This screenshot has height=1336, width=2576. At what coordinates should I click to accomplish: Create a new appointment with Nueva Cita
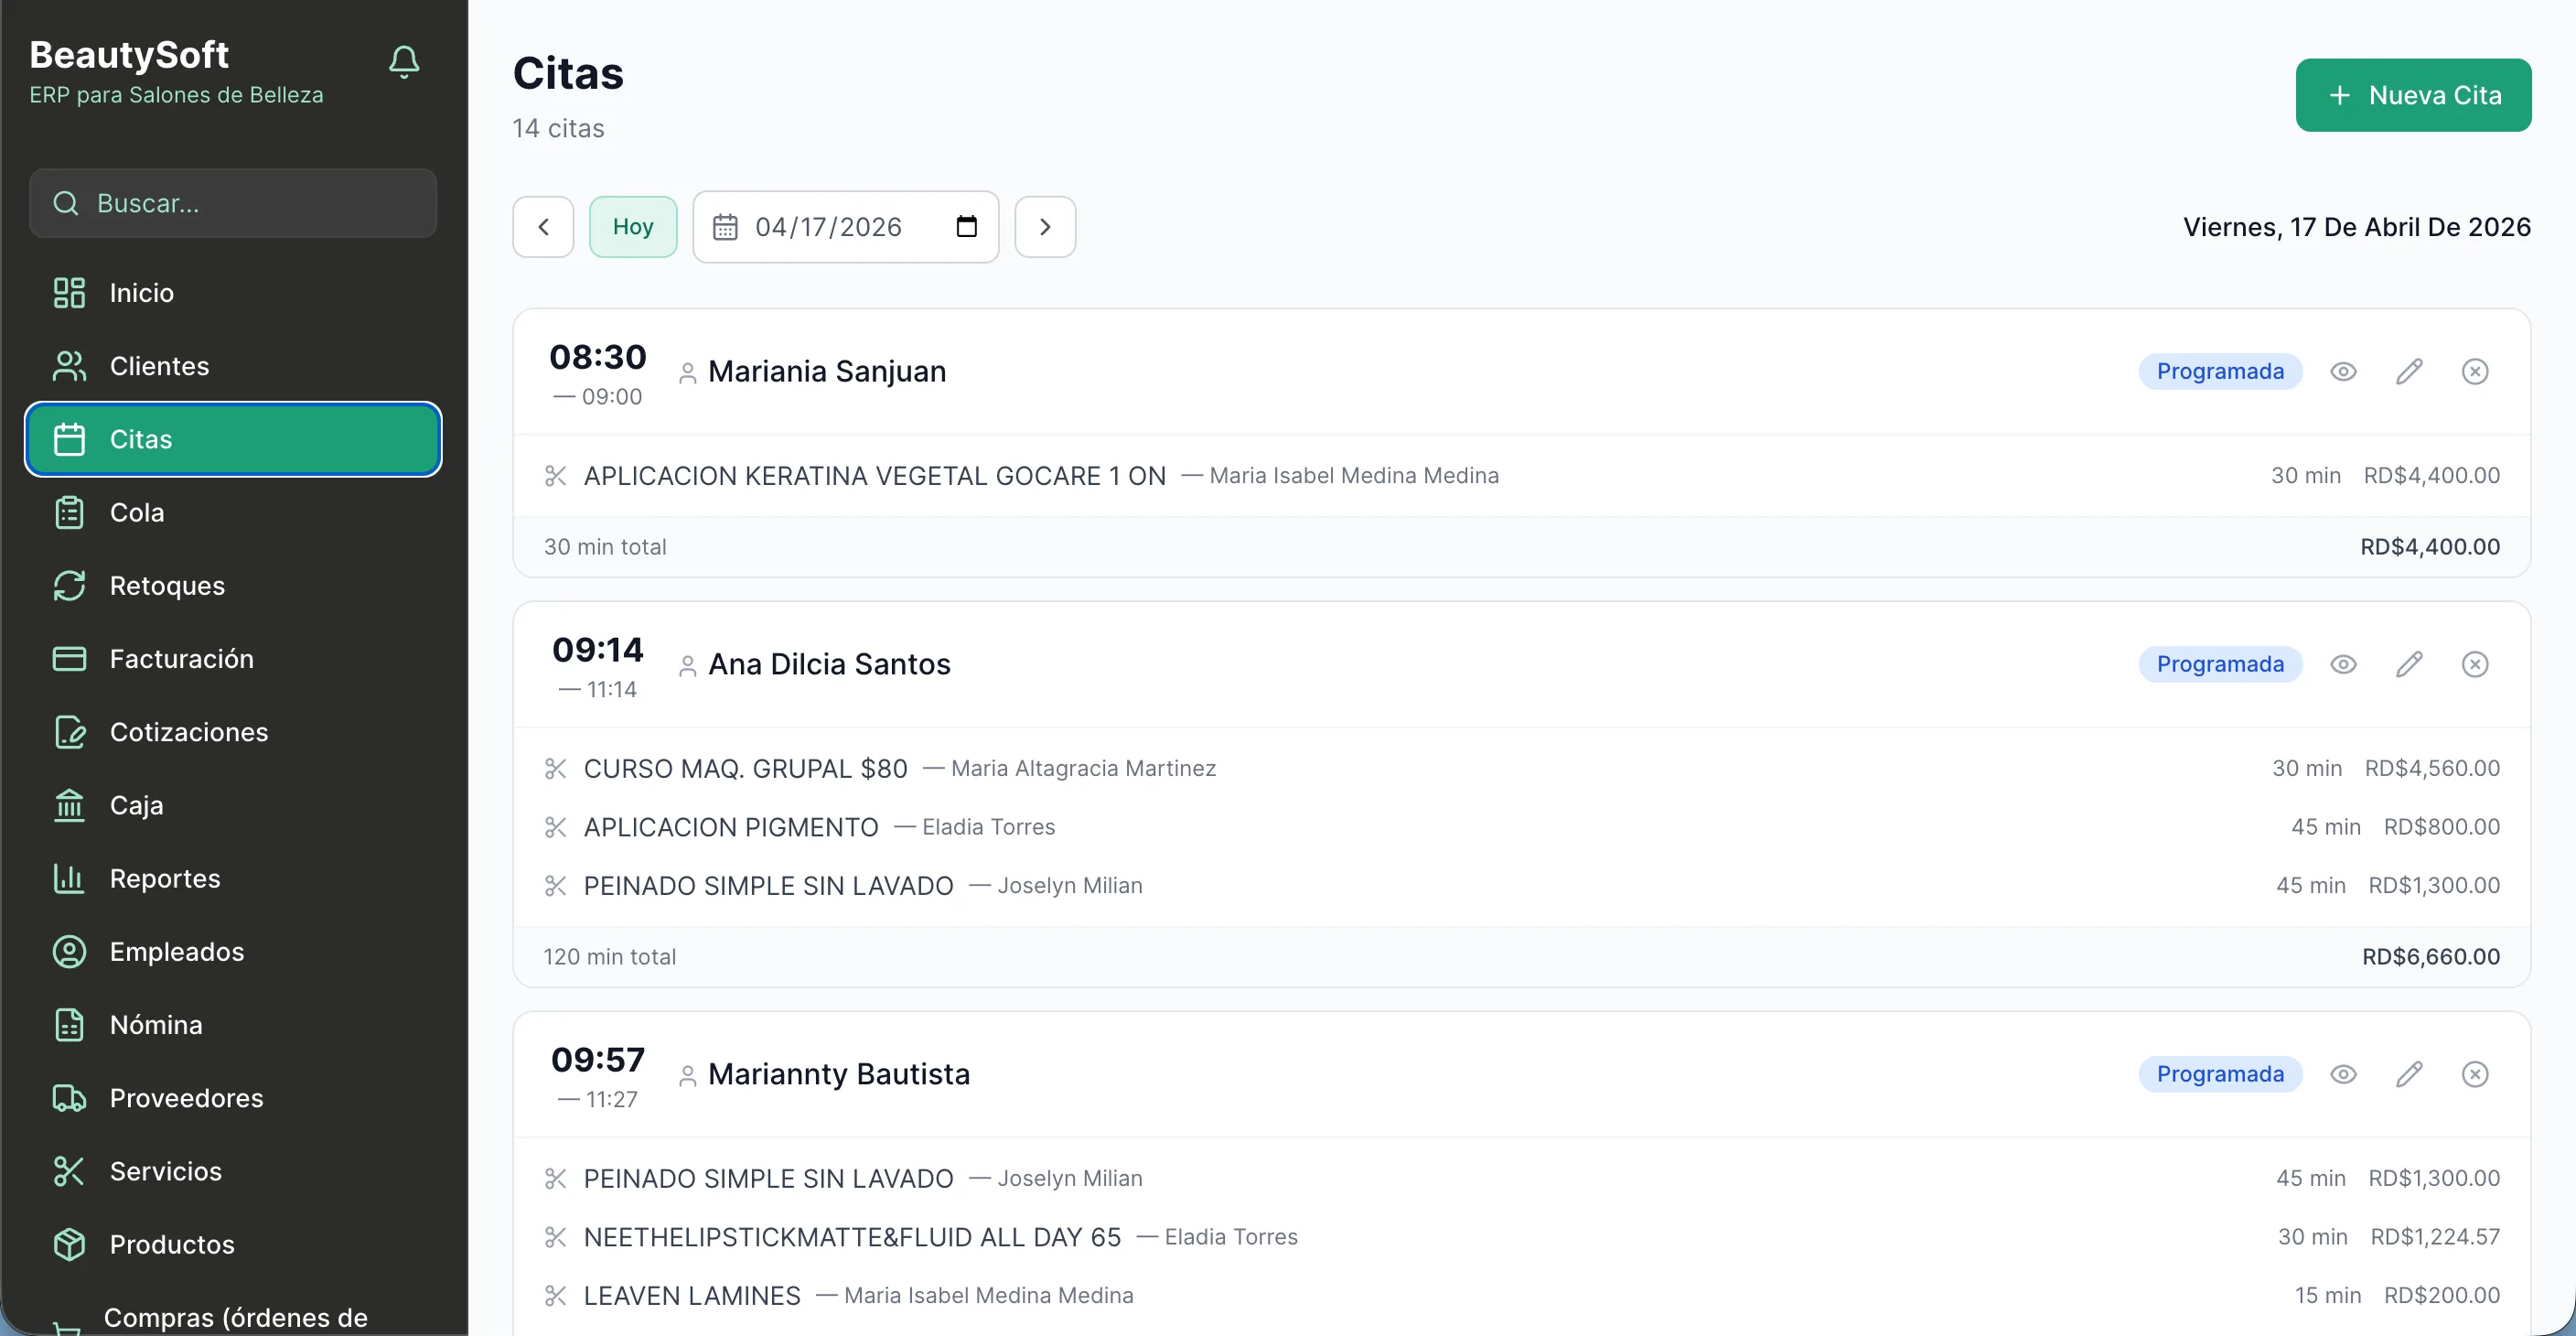2413,94
